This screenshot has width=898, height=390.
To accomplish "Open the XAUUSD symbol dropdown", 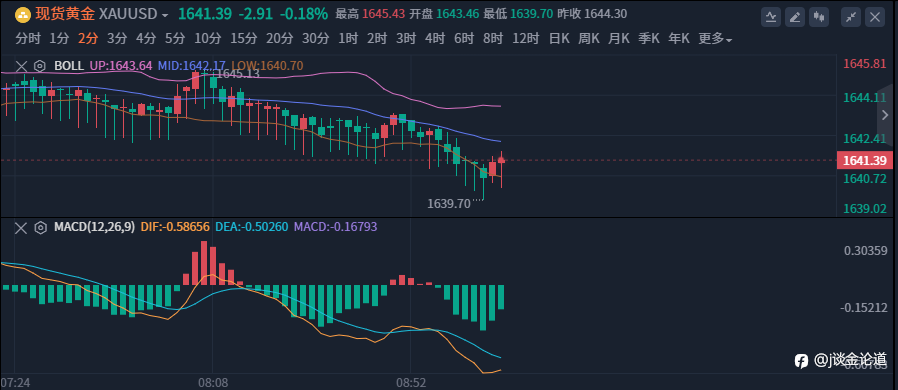I will pyautogui.click(x=166, y=15).
